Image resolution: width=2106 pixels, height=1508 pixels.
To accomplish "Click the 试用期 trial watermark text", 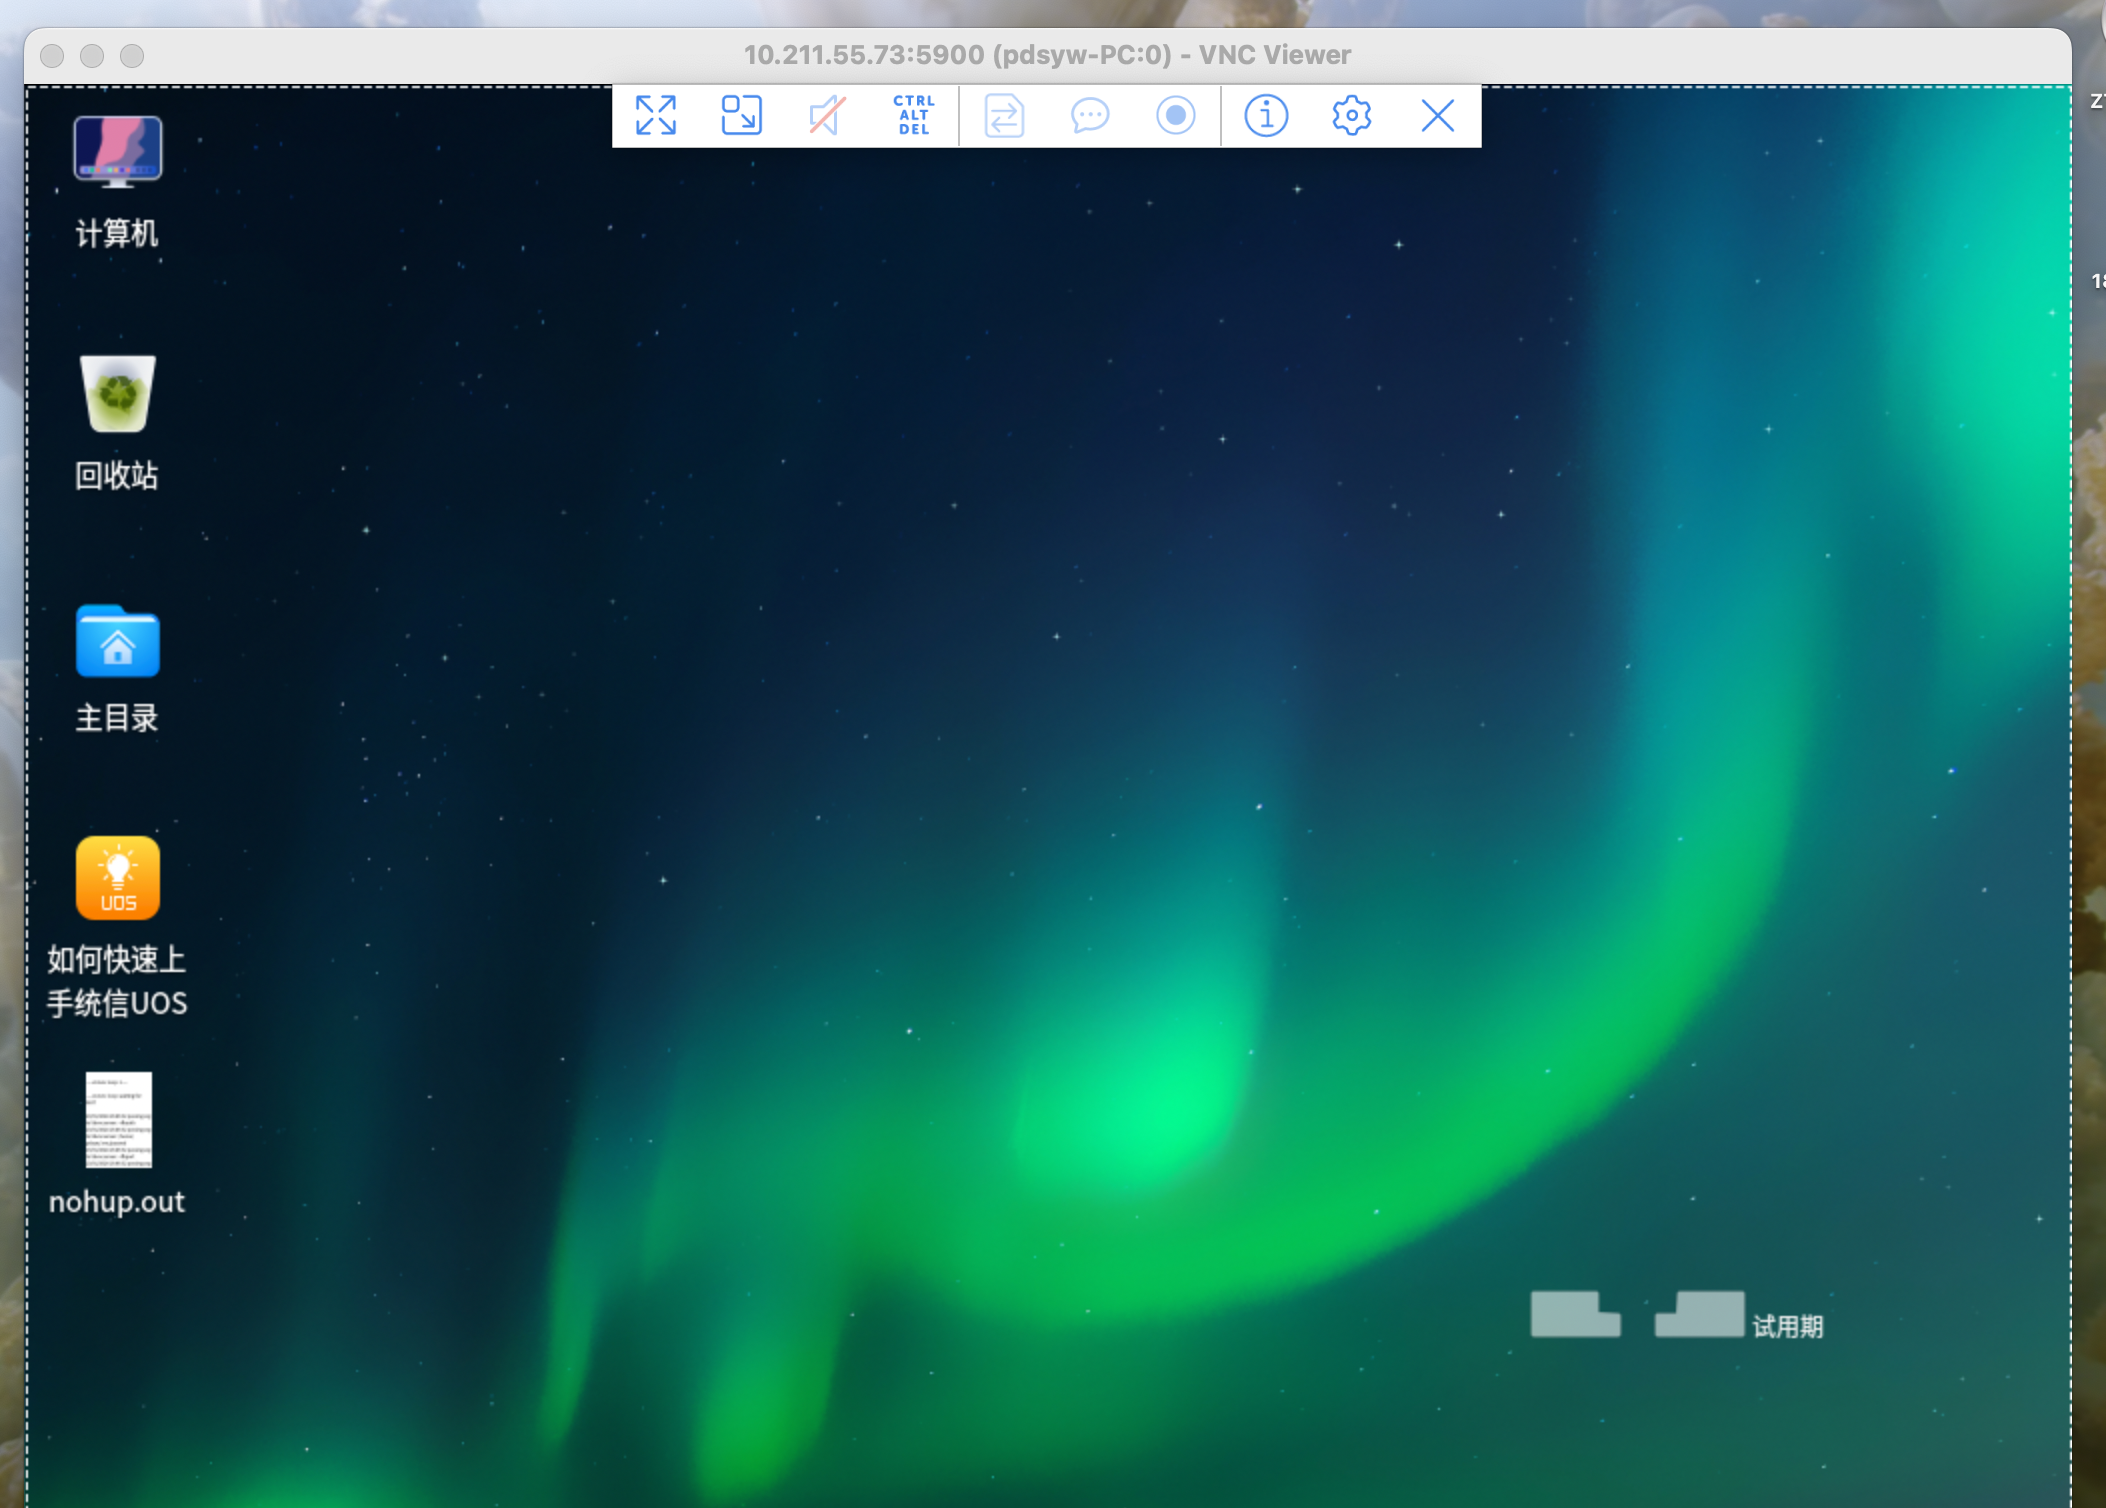I will click(x=1787, y=1327).
